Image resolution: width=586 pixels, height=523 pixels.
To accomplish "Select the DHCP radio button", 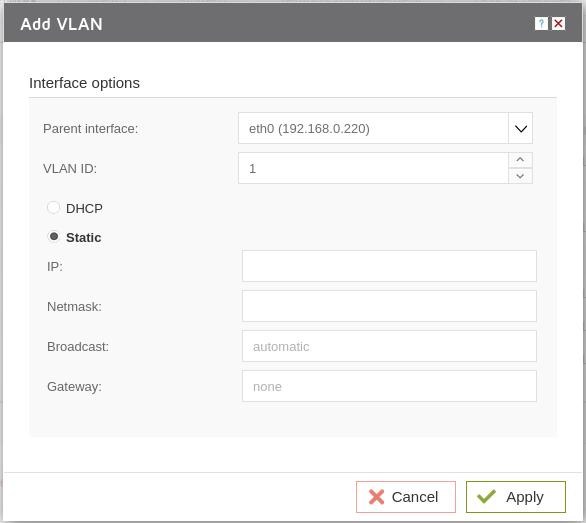I will tap(53, 207).
